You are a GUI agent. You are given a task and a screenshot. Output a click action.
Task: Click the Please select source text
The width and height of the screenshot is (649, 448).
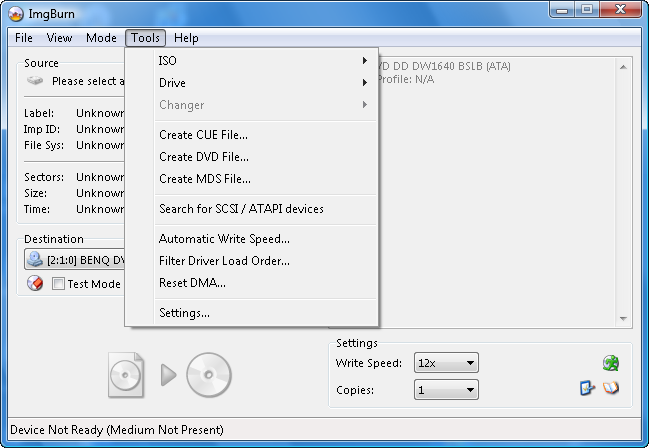pyautogui.click(x=88, y=81)
